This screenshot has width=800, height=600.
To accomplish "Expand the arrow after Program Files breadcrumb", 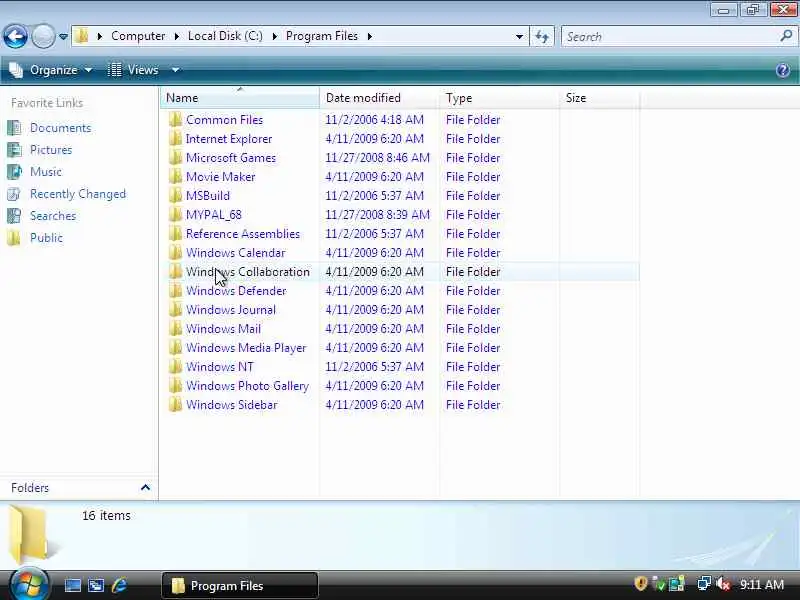I will pyautogui.click(x=369, y=36).
